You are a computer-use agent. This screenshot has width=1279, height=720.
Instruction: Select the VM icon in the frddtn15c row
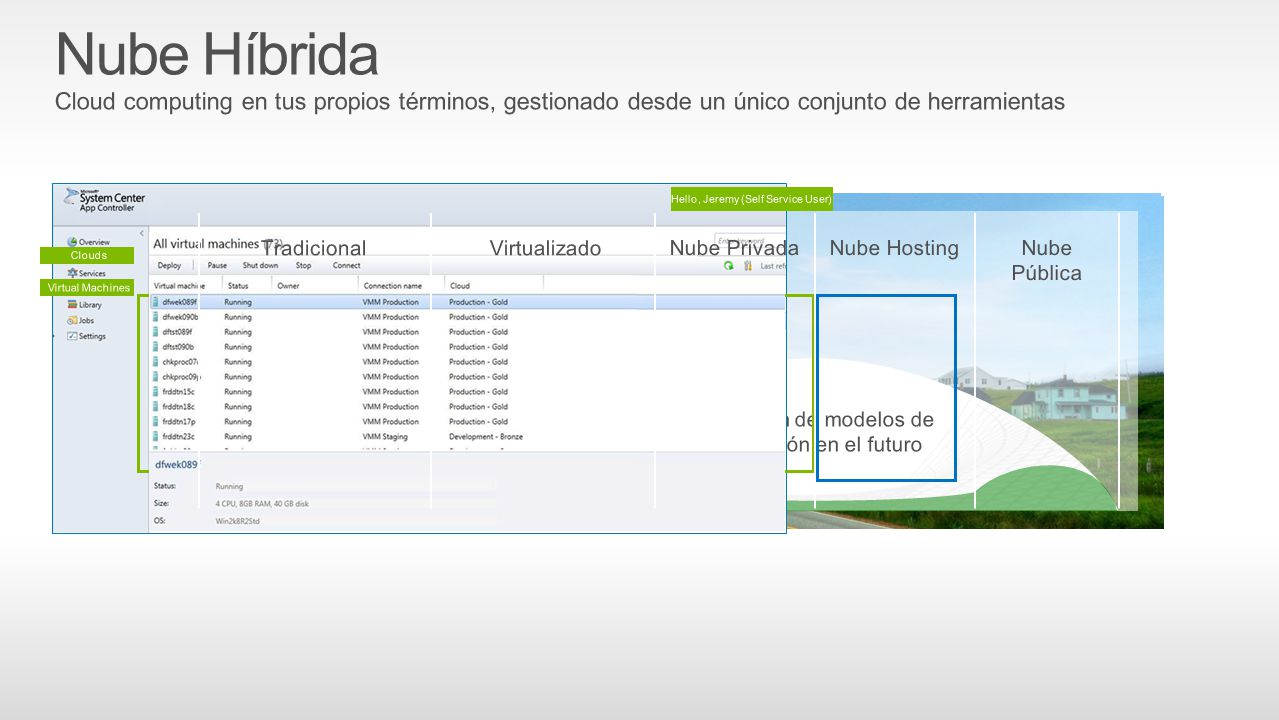point(156,392)
